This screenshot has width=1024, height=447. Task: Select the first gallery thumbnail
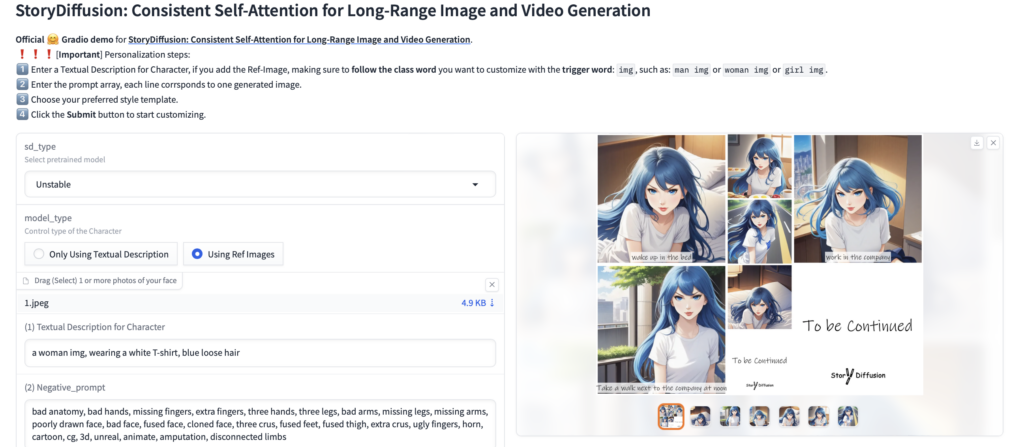[671, 416]
